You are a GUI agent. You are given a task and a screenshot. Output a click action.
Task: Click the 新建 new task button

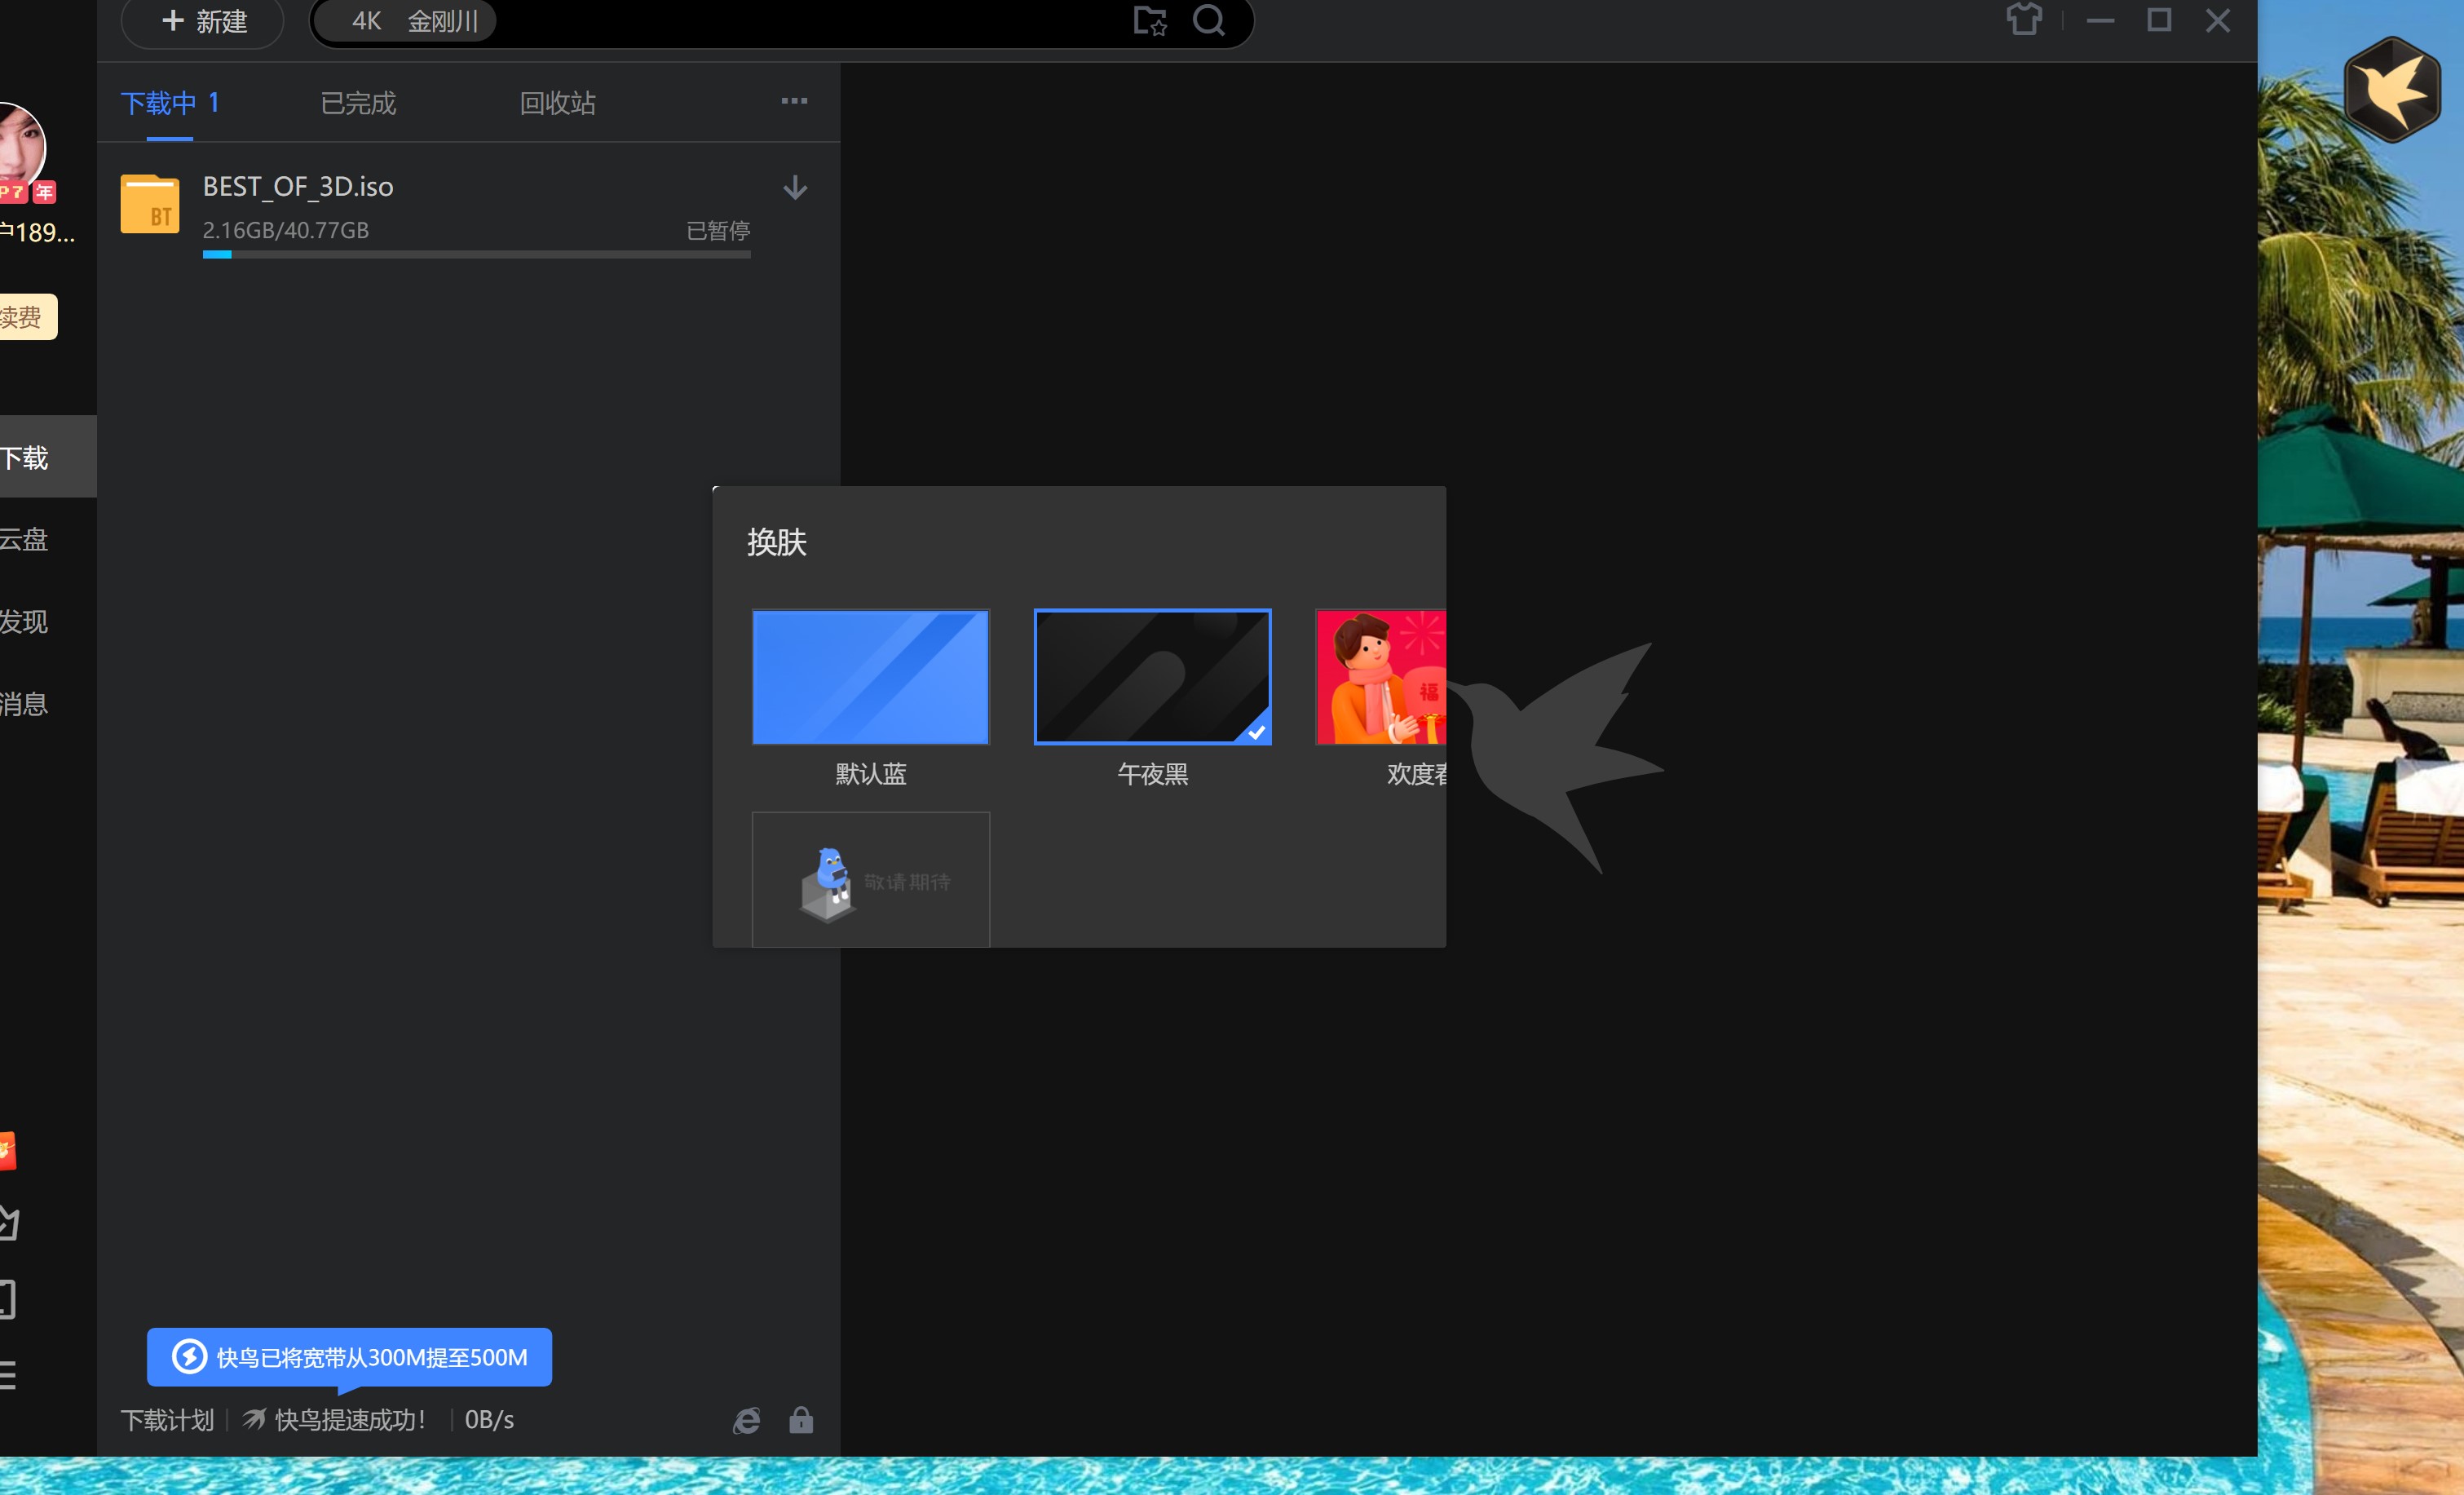[203, 21]
